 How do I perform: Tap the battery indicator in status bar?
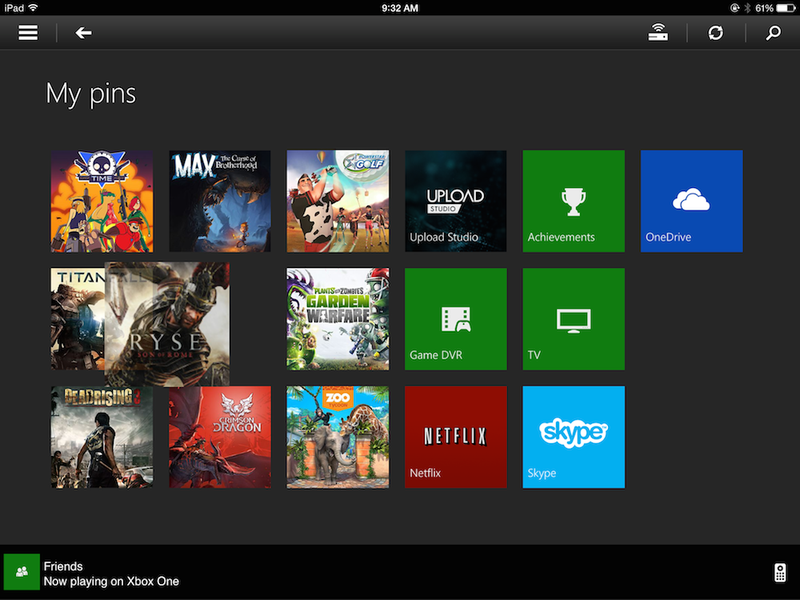[x=786, y=8]
